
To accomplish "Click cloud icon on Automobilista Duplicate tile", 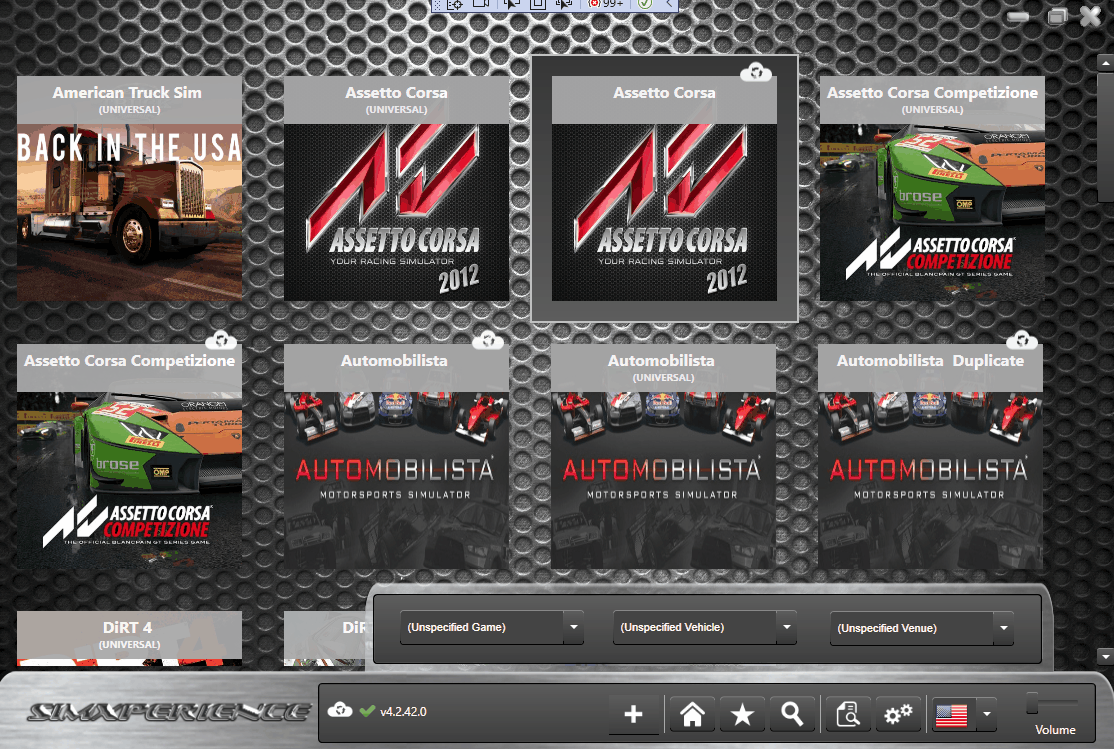I will (x=1021, y=340).
